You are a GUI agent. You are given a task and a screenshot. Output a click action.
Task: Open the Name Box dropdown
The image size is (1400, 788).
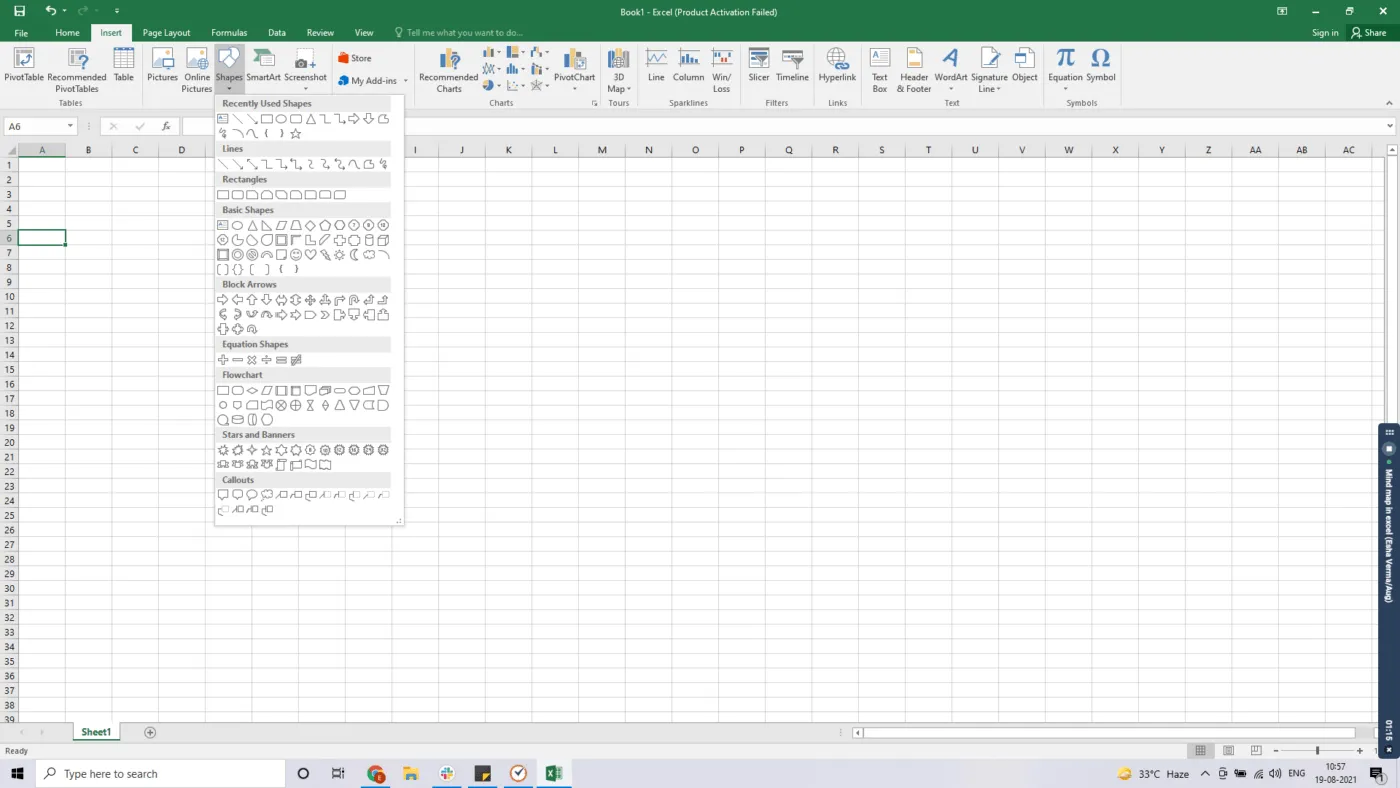tap(70, 126)
